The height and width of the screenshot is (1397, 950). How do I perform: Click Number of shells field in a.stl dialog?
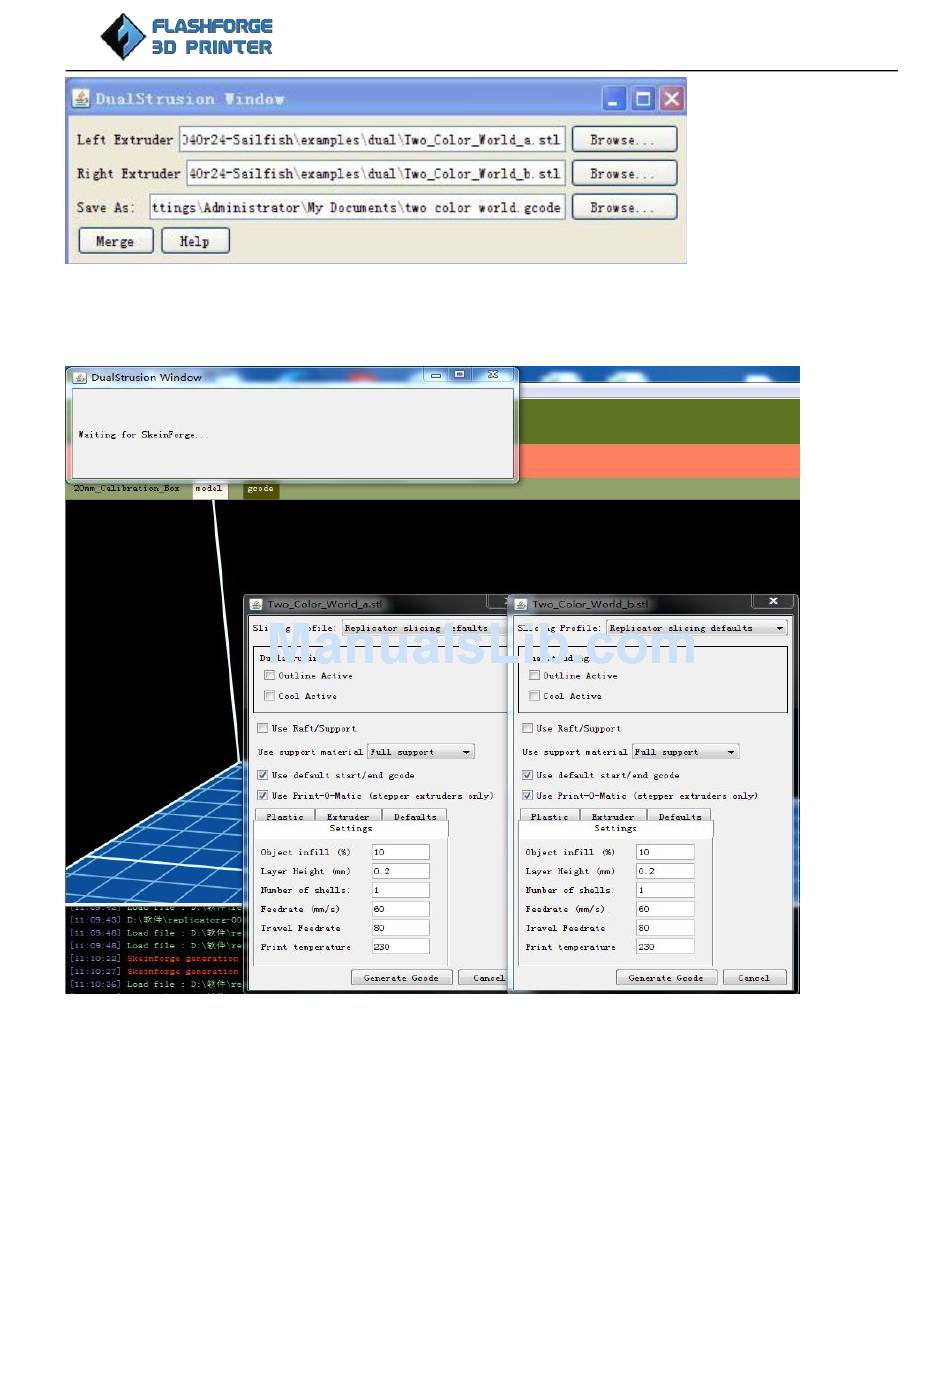click(401, 890)
